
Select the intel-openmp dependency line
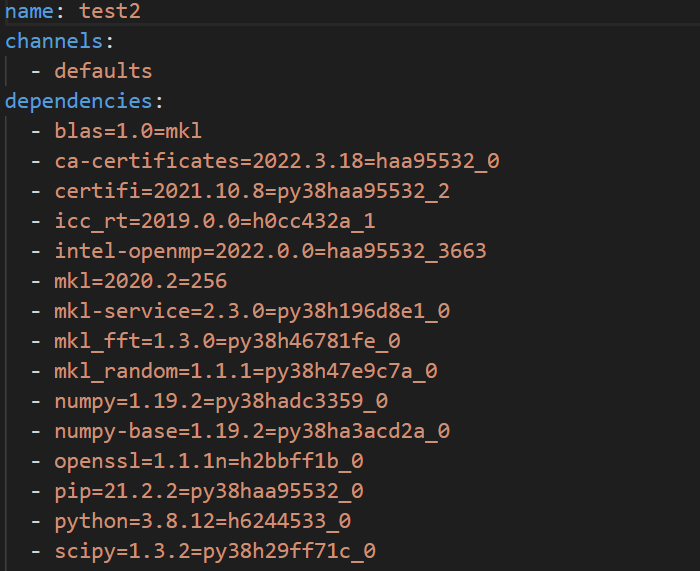pyautogui.click(x=271, y=251)
